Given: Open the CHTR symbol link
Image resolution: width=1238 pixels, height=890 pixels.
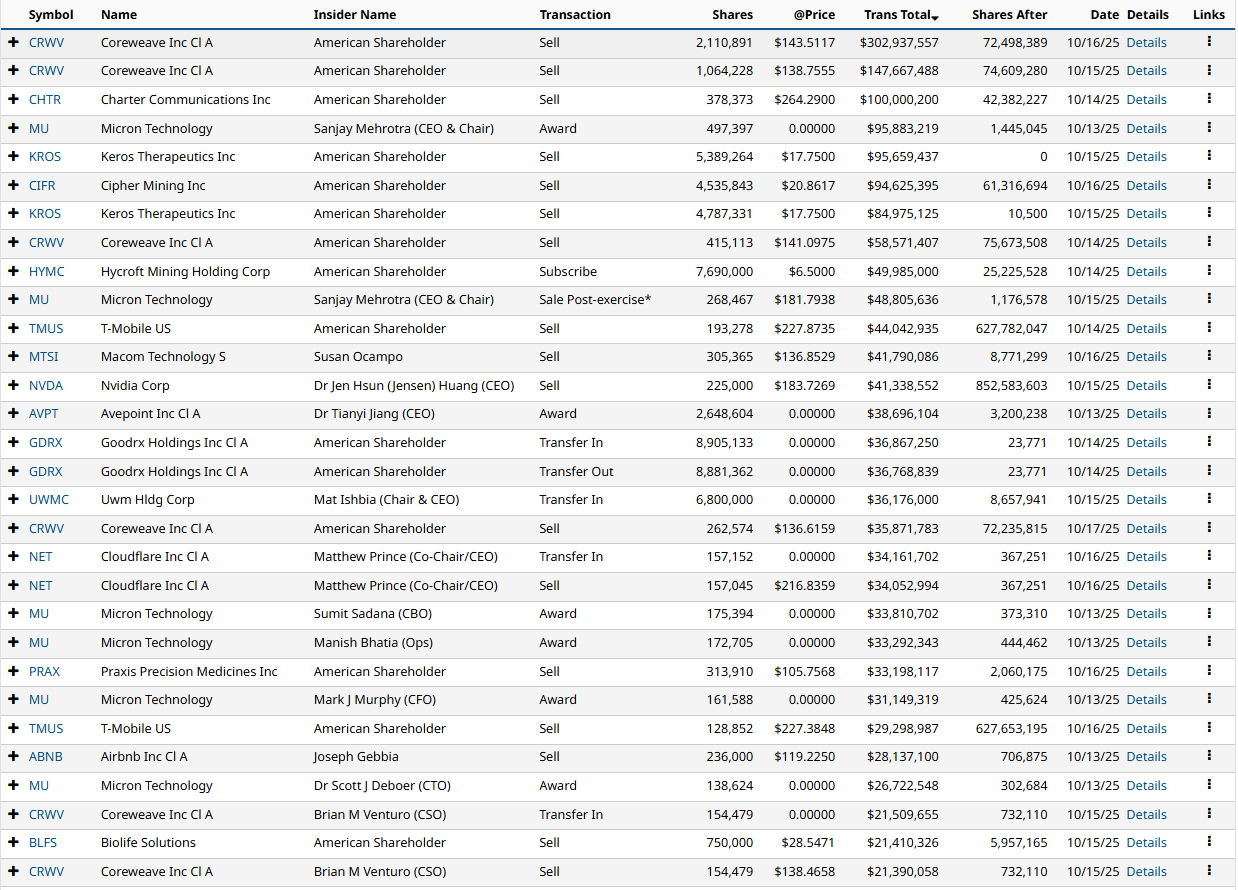Looking at the screenshot, I should point(45,99).
